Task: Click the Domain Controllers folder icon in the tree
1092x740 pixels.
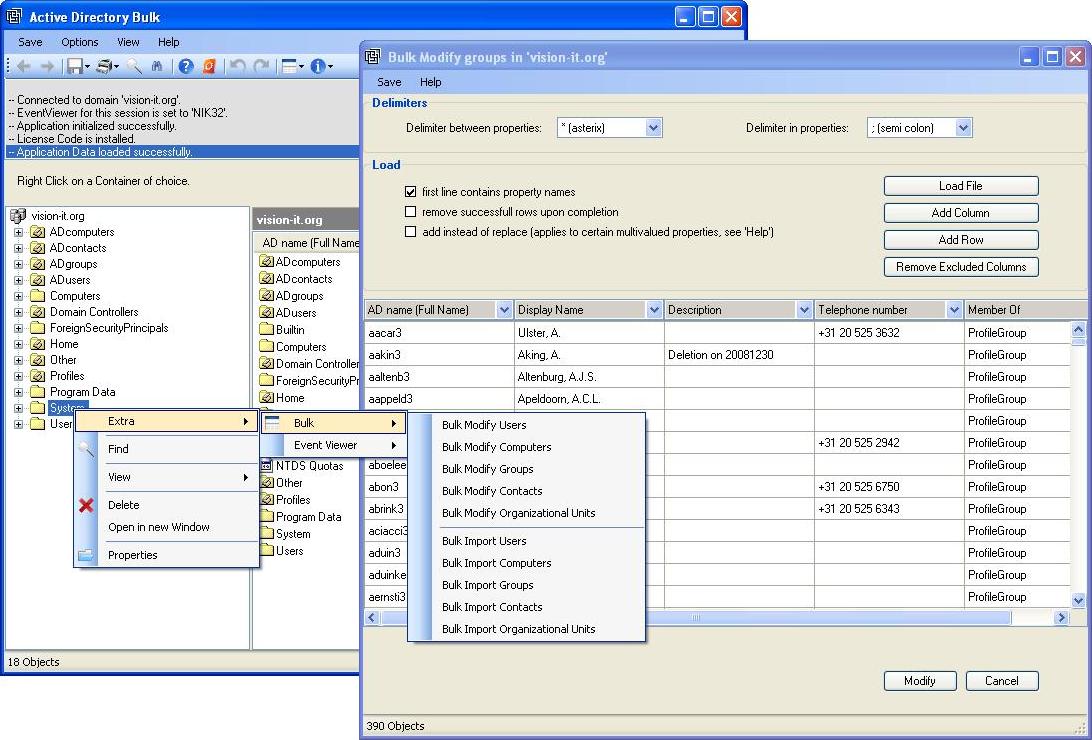Action: tap(38, 312)
